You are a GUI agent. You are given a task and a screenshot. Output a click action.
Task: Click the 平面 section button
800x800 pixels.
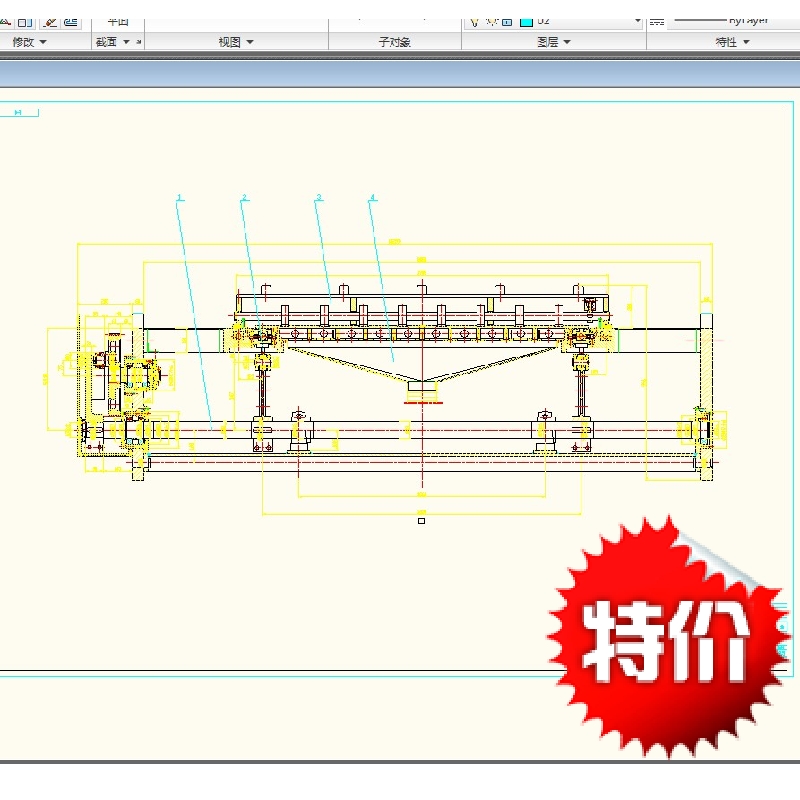pos(118,22)
